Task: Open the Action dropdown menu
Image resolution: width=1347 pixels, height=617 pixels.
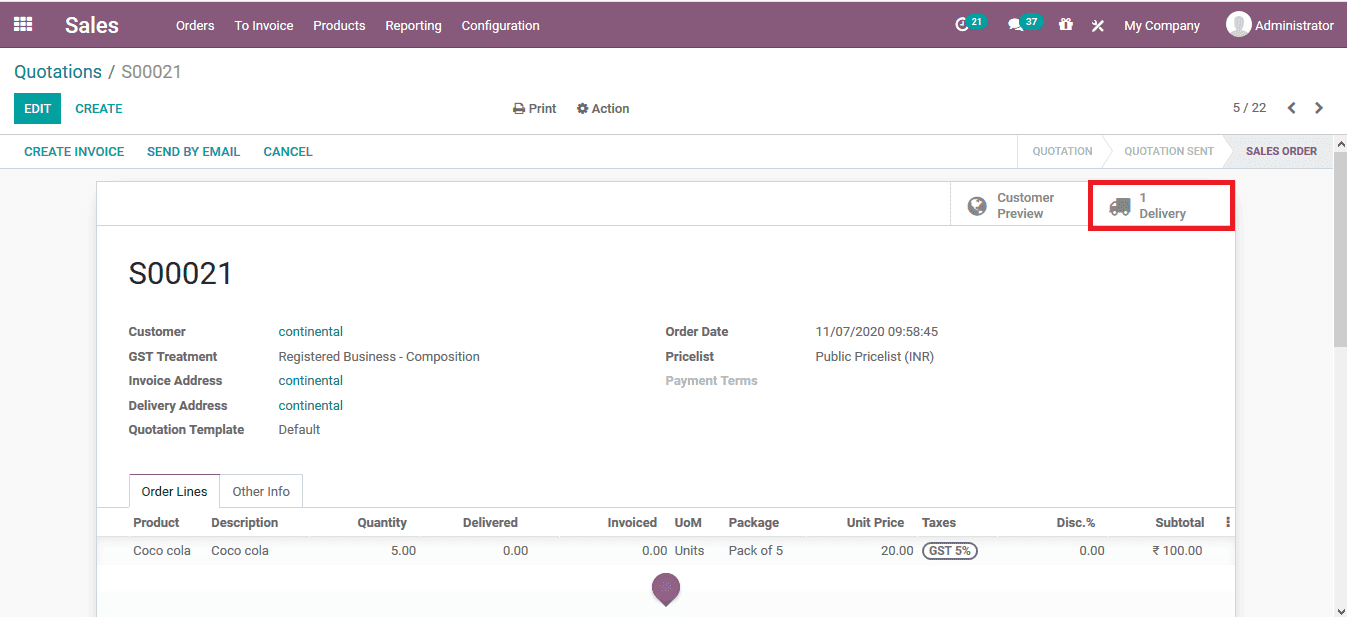Action: coord(602,108)
